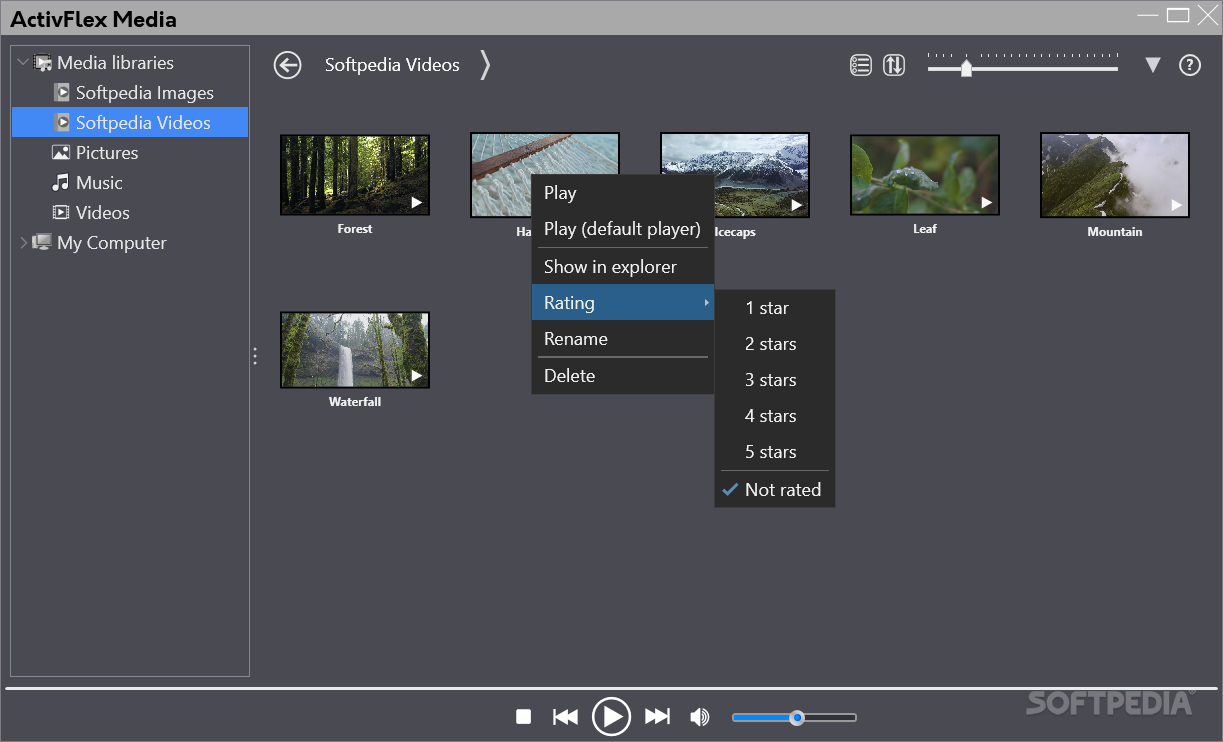Viewport: 1223px width, 742px height.
Task: Click the Softpedia Images library icon
Action: (61, 93)
